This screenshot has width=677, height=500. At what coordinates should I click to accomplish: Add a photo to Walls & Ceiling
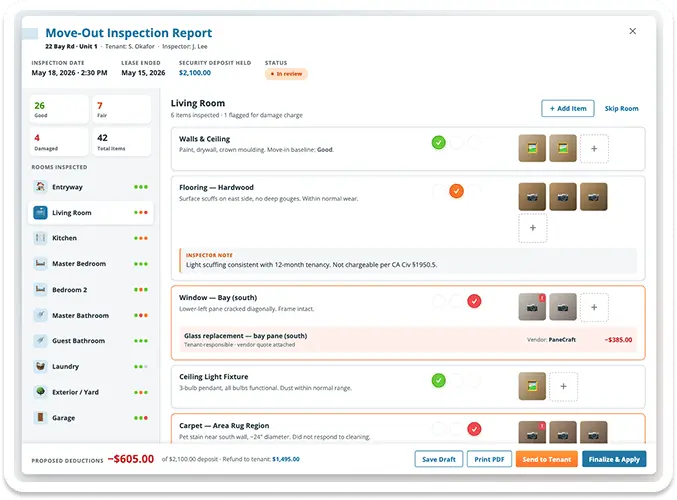click(594, 149)
